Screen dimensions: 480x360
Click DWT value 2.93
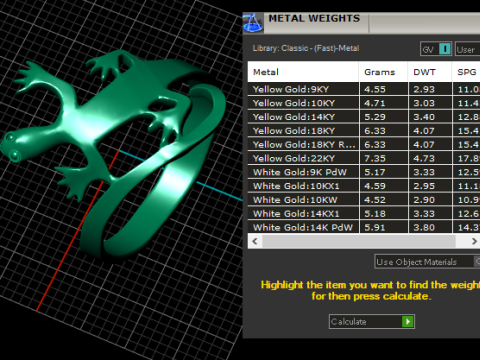(x=424, y=89)
